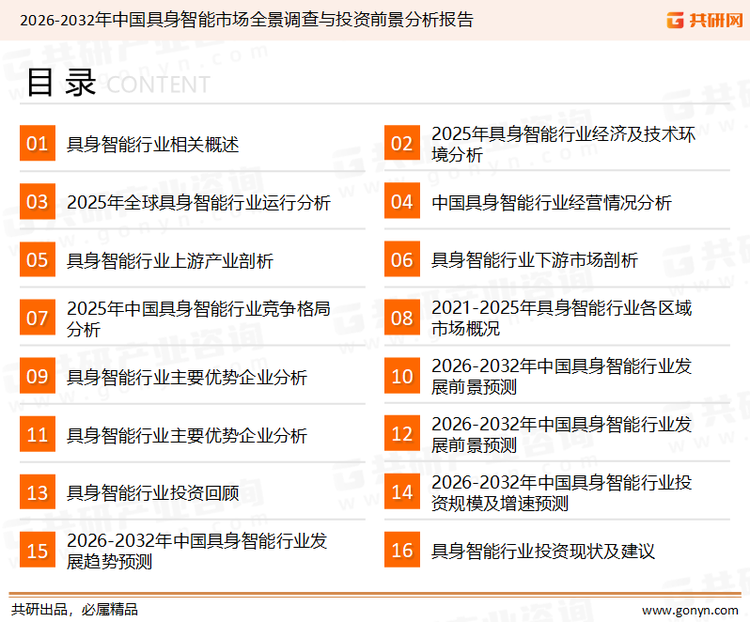Click the report title at the top

click(x=246, y=19)
